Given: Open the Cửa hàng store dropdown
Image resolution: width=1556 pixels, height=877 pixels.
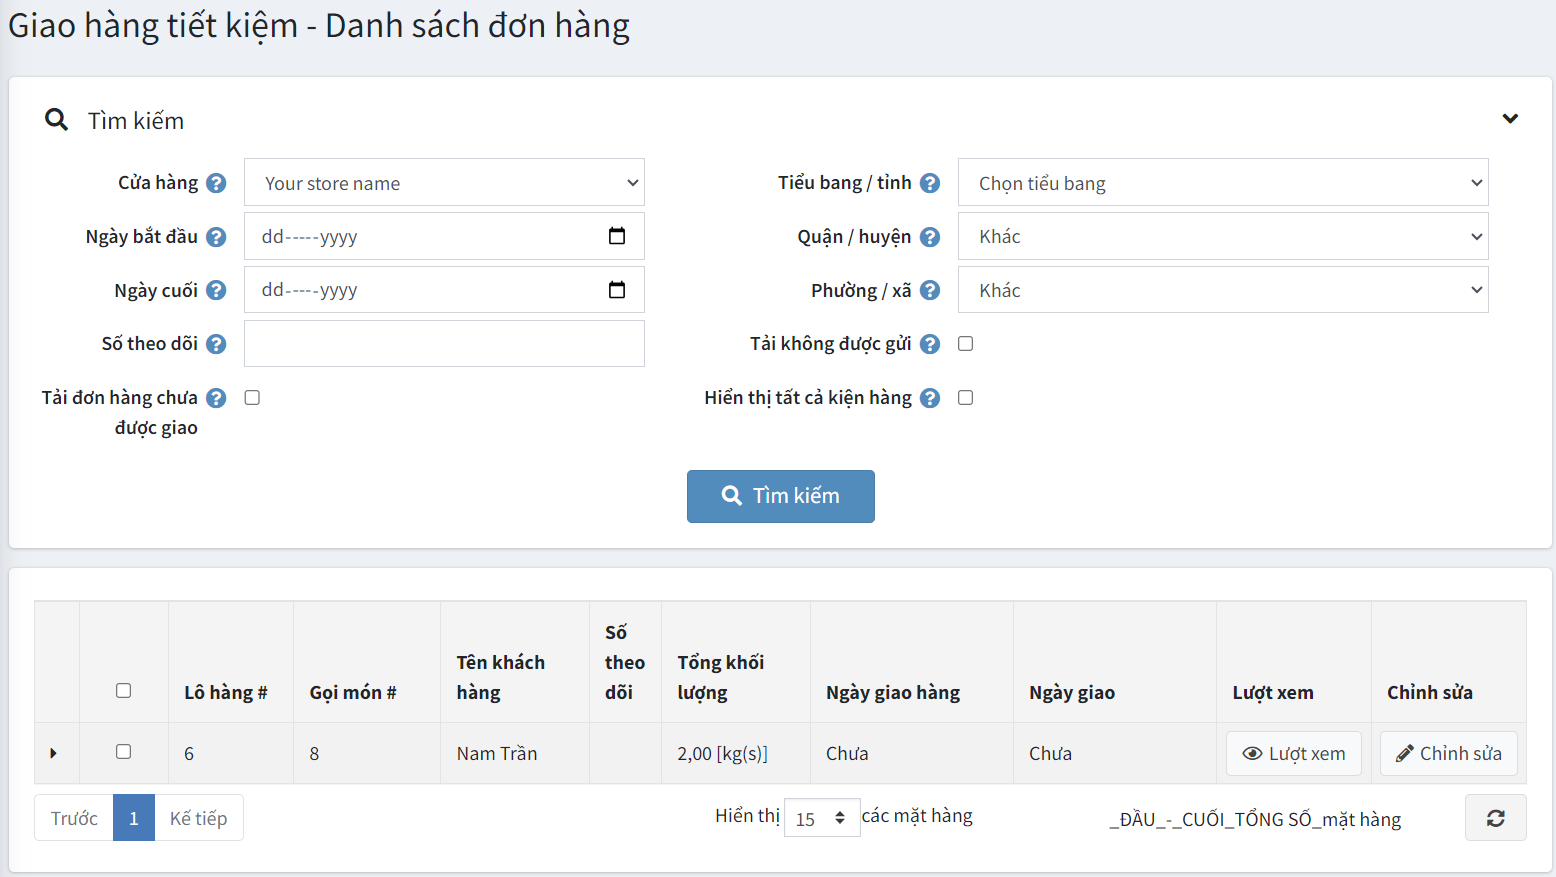Looking at the screenshot, I should click(x=444, y=183).
